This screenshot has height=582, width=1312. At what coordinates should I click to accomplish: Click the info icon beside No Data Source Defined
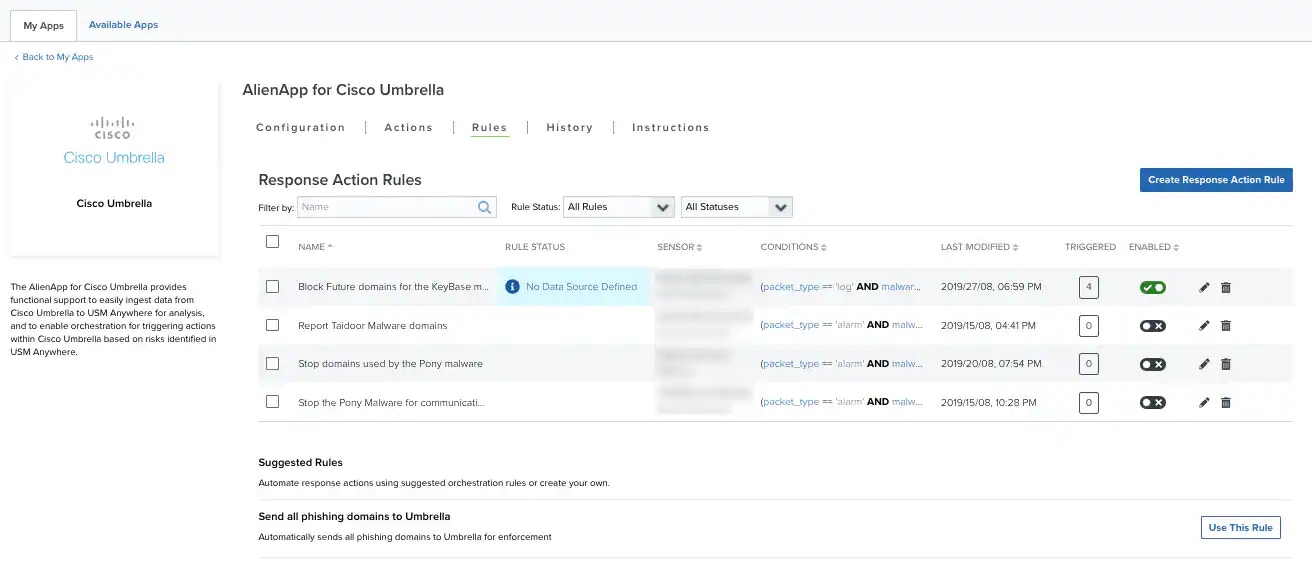coord(512,287)
